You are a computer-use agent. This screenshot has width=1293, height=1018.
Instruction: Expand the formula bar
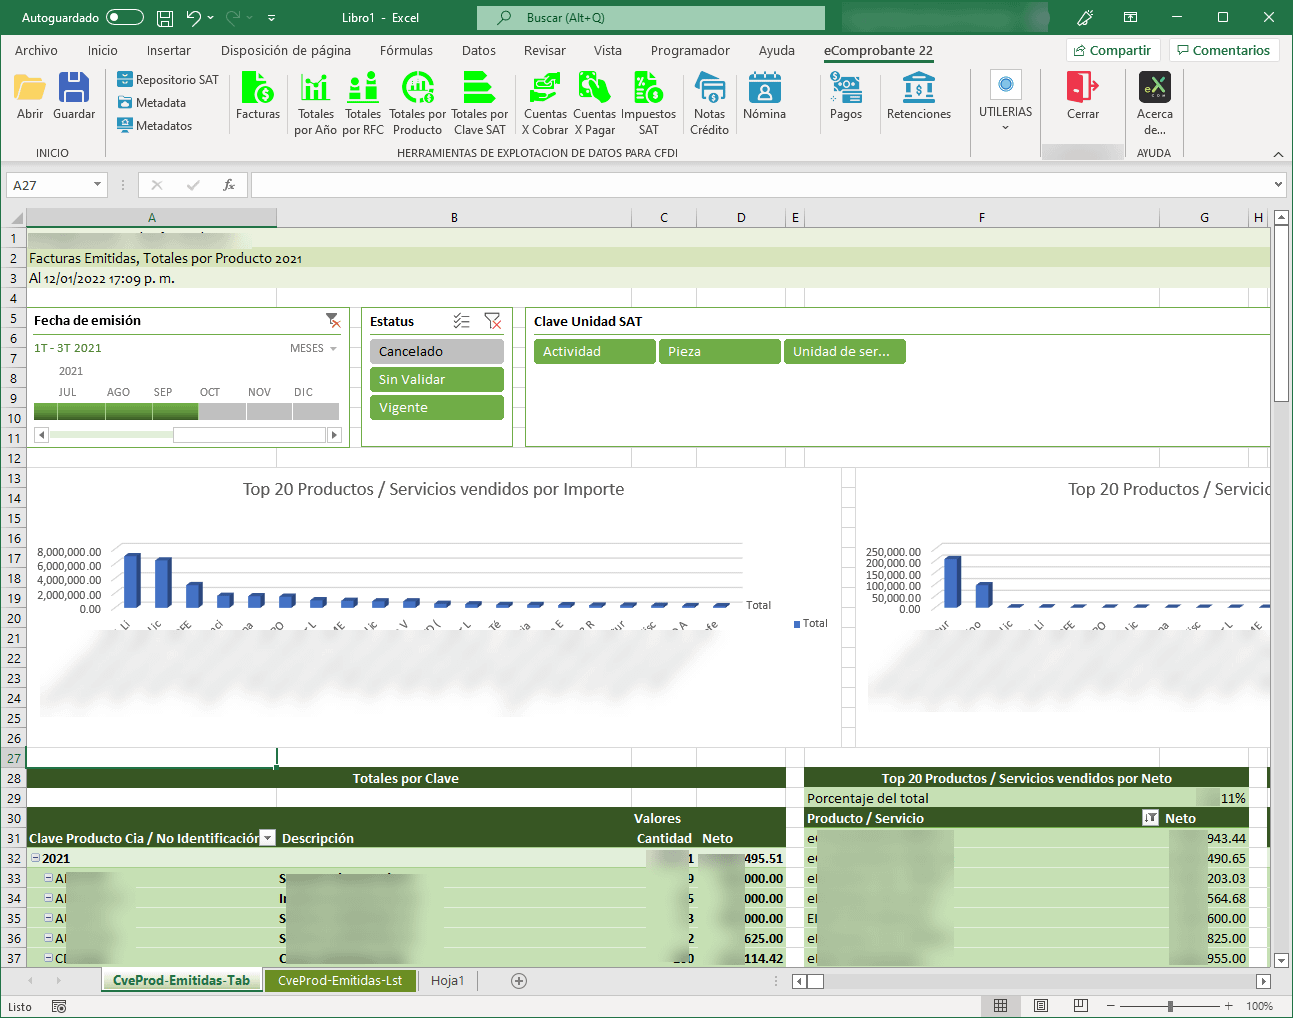[1278, 185]
